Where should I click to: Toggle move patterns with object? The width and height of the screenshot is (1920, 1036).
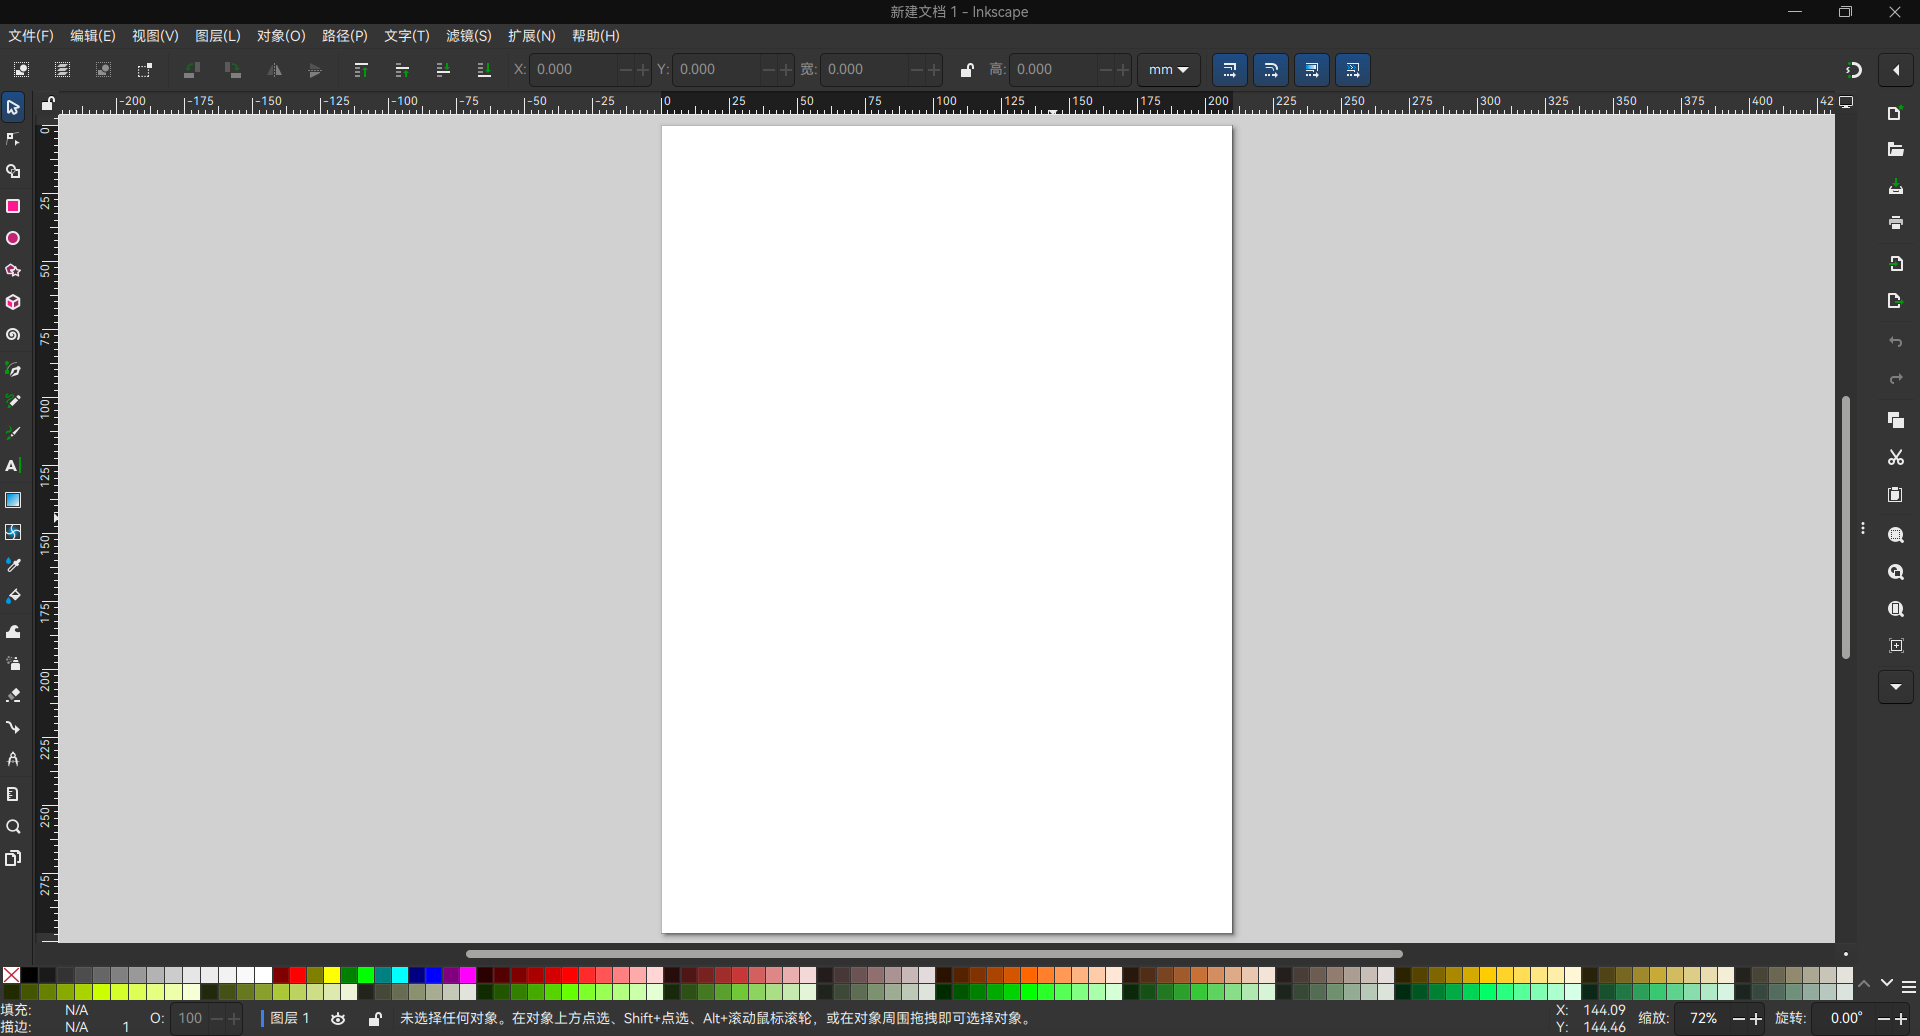(x=1353, y=70)
